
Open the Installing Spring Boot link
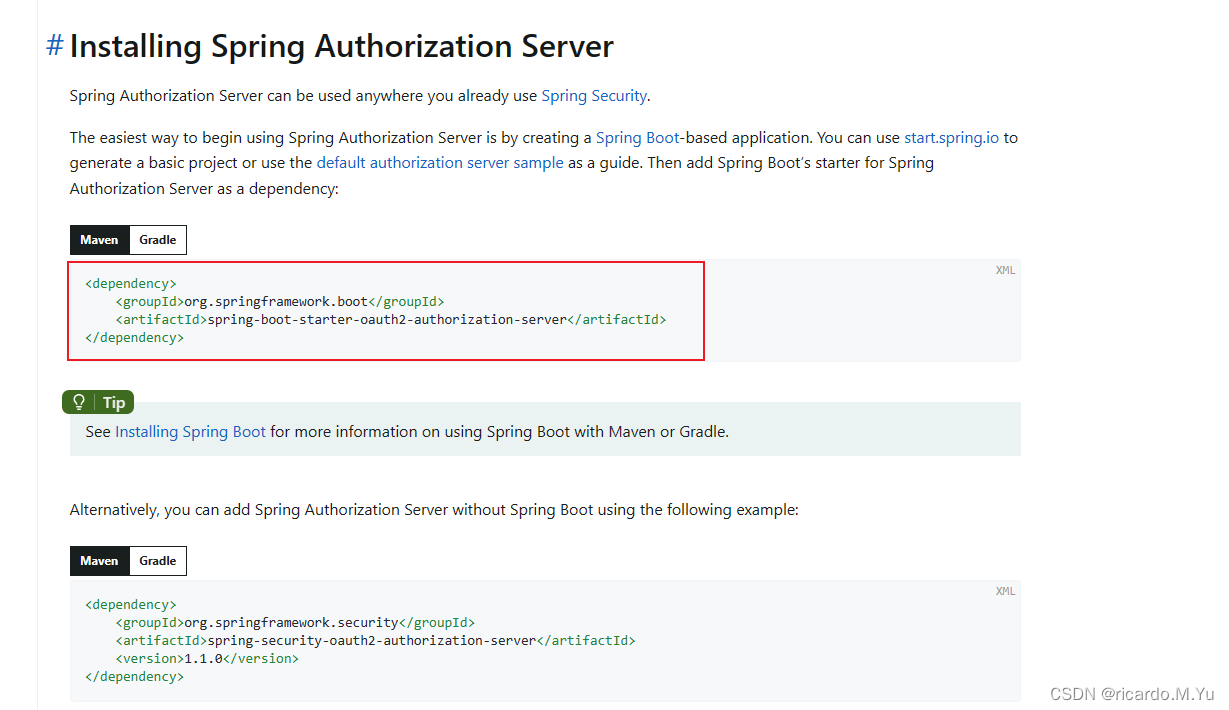click(190, 432)
